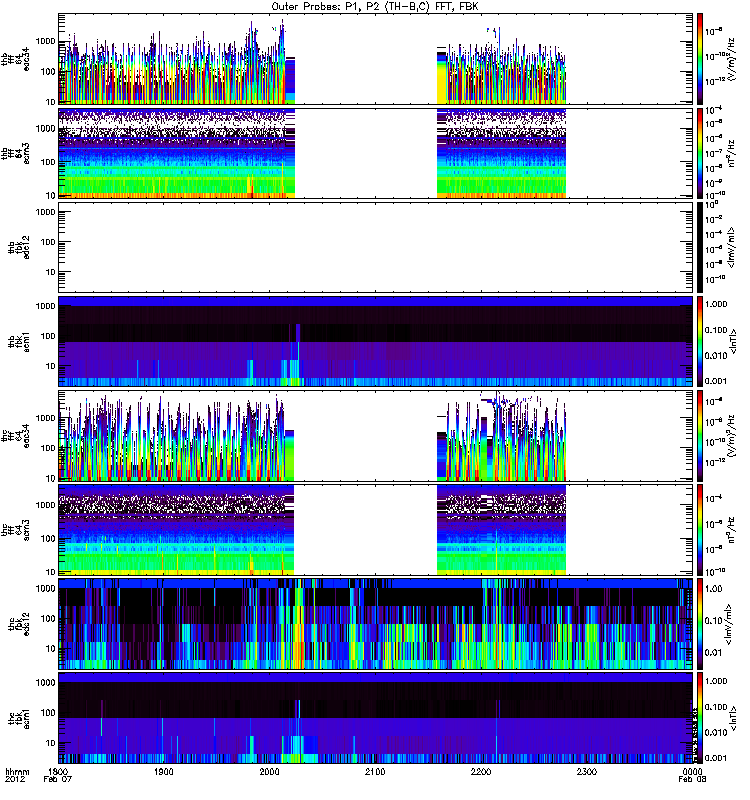Click the color bar beside thc fff scm3 panel
Screen dimensions: 750x800
point(700,530)
